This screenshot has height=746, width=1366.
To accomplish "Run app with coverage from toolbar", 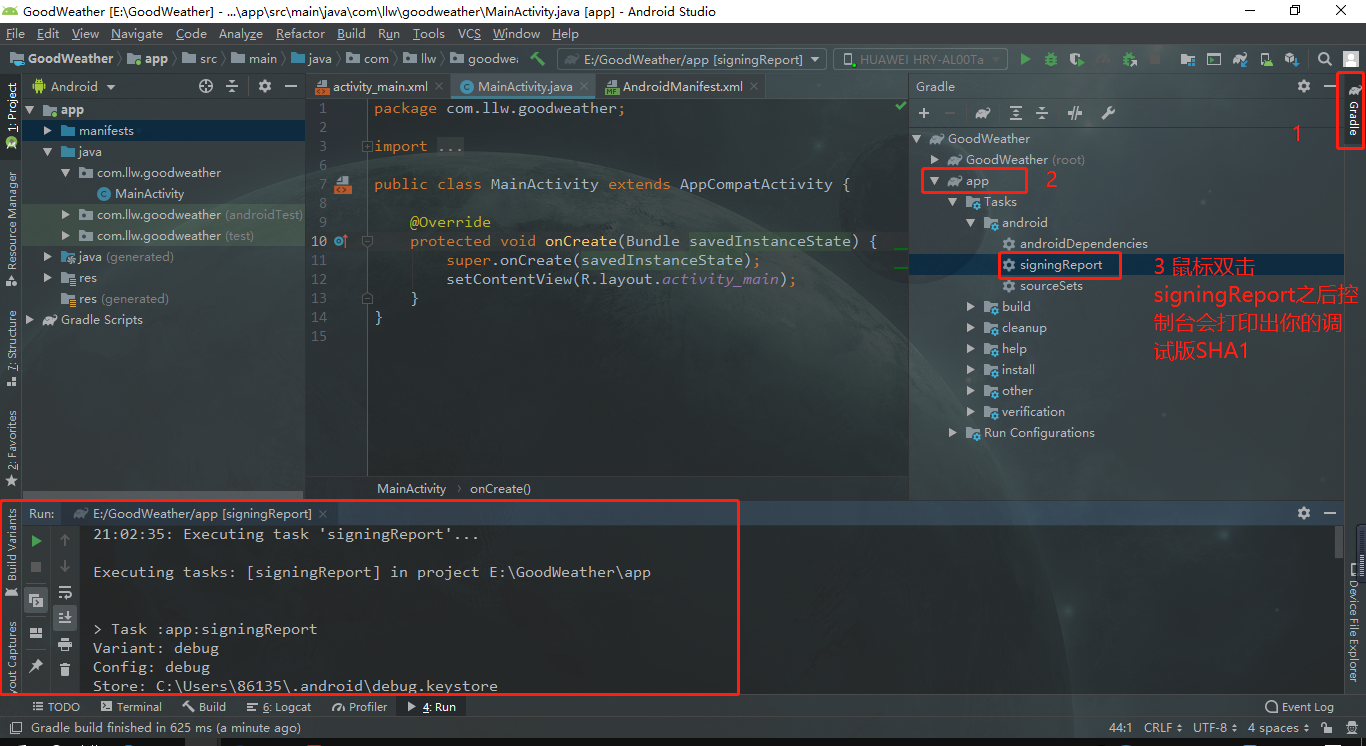I will click(1077, 59).
